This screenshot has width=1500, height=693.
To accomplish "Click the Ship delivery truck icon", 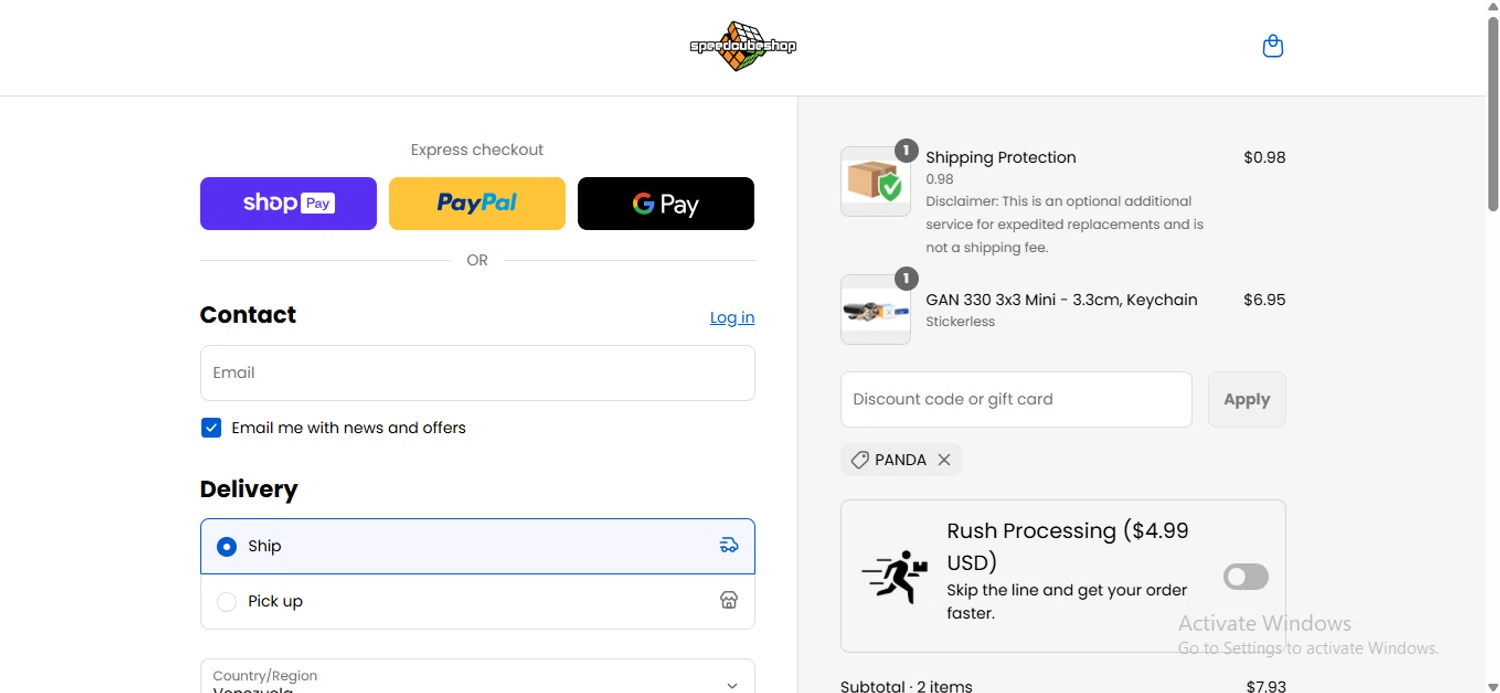I will click(x=729, y=545).
